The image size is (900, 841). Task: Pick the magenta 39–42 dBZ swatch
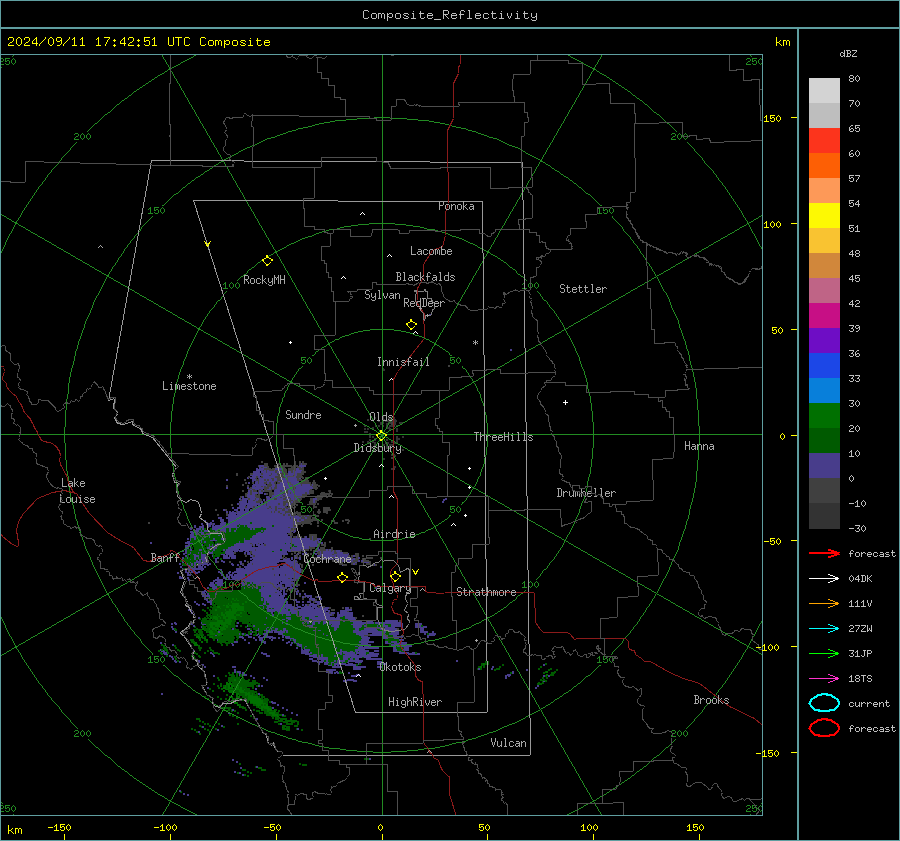(x=824, y=316)
